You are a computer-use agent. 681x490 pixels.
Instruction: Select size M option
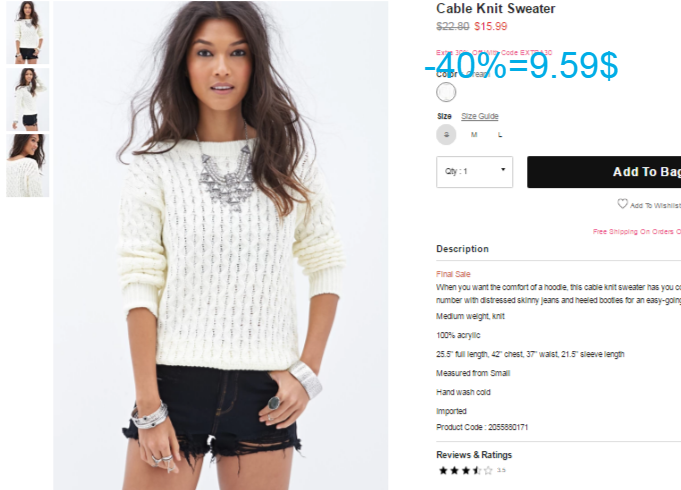tap(474, 135)
